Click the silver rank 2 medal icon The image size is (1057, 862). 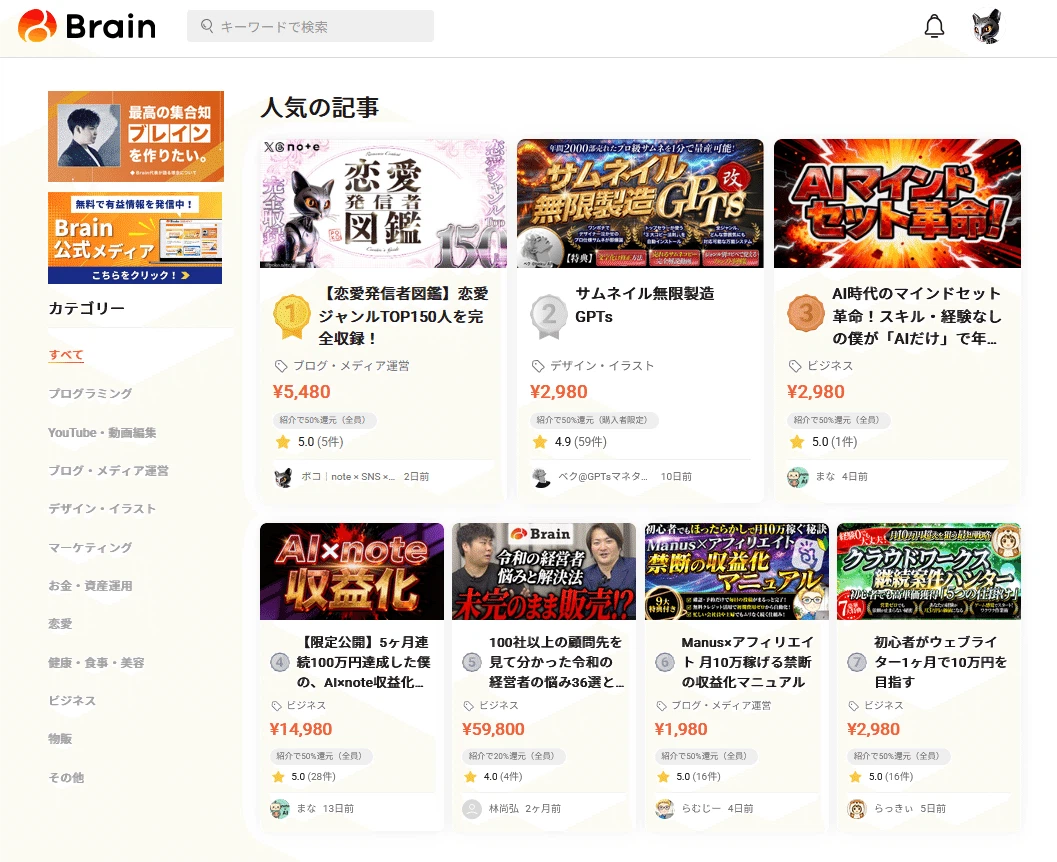(x=548, y=314)
